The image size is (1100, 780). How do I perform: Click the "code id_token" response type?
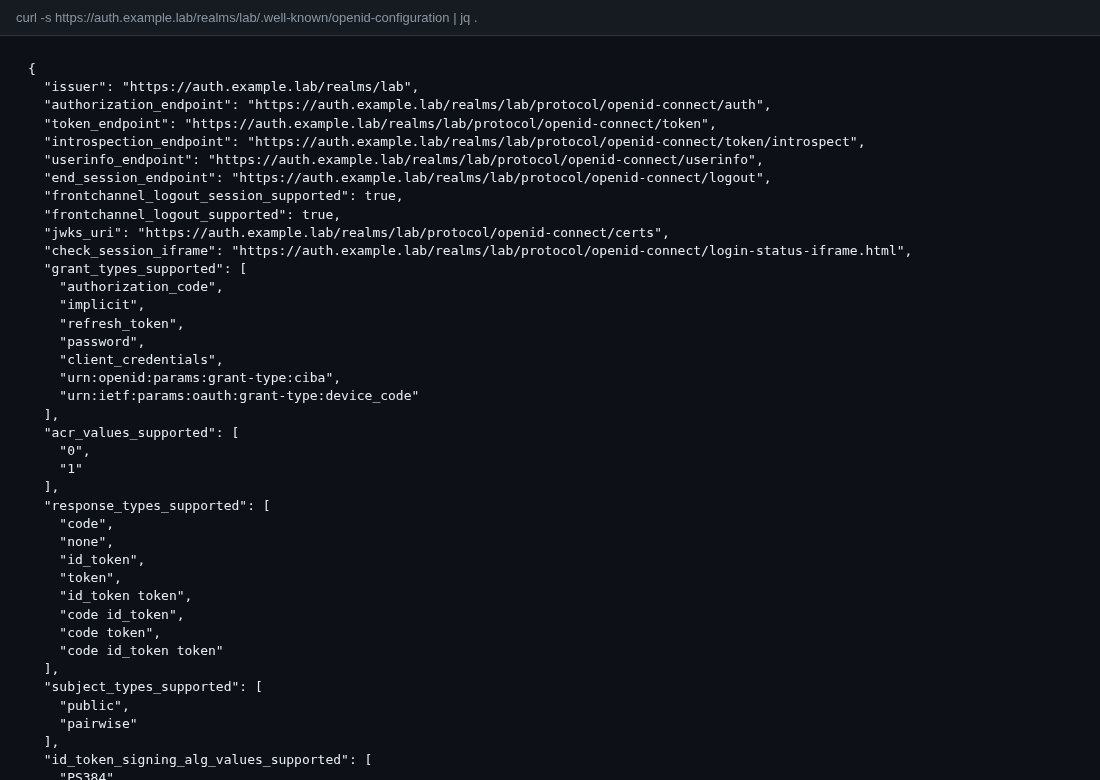click(118, 614)
